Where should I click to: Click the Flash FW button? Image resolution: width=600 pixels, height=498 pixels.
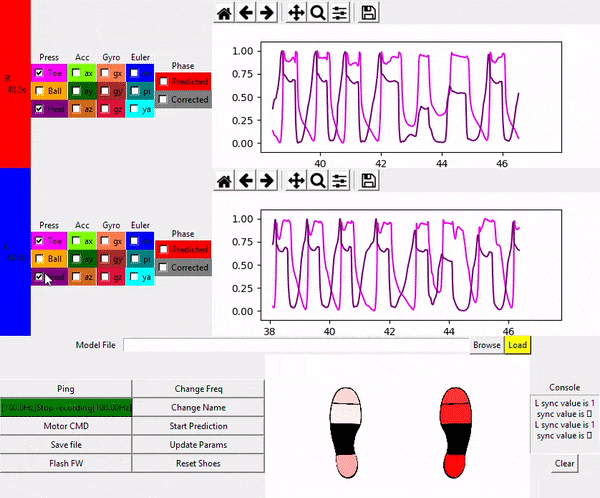pyautogui.click(x=66, y=464)
